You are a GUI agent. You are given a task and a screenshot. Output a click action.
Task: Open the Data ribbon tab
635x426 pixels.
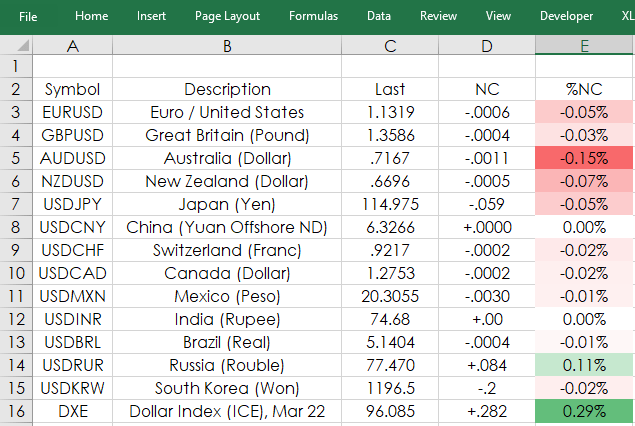coord(379,16)
